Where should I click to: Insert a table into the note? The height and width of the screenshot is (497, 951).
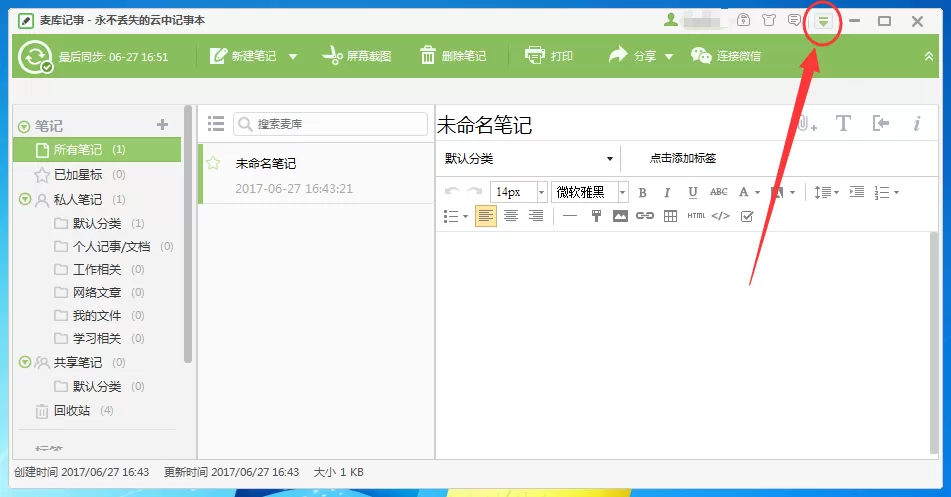670,216
